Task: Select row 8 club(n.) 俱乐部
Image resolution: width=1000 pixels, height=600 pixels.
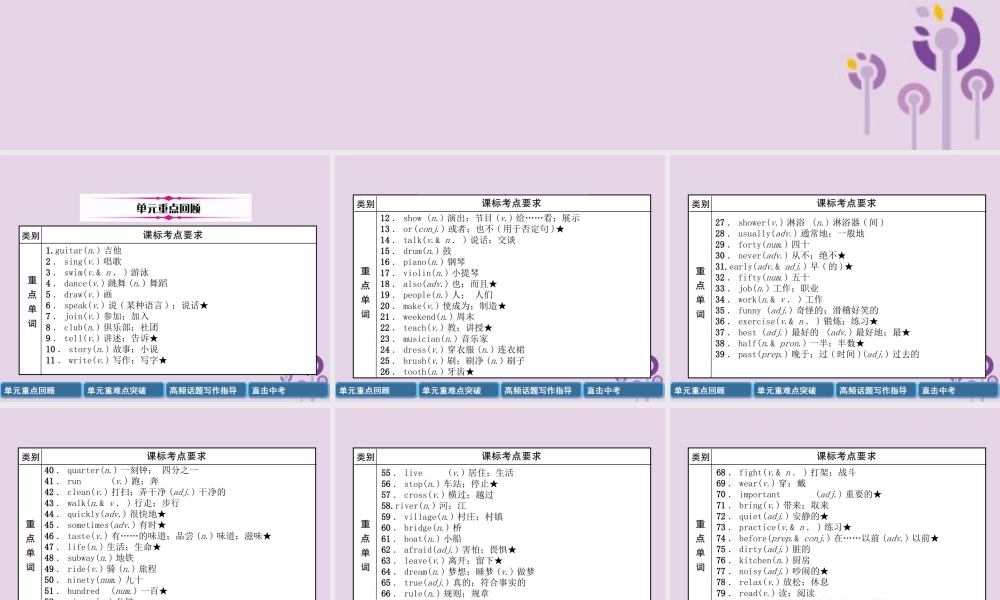Action: (102, 327)
